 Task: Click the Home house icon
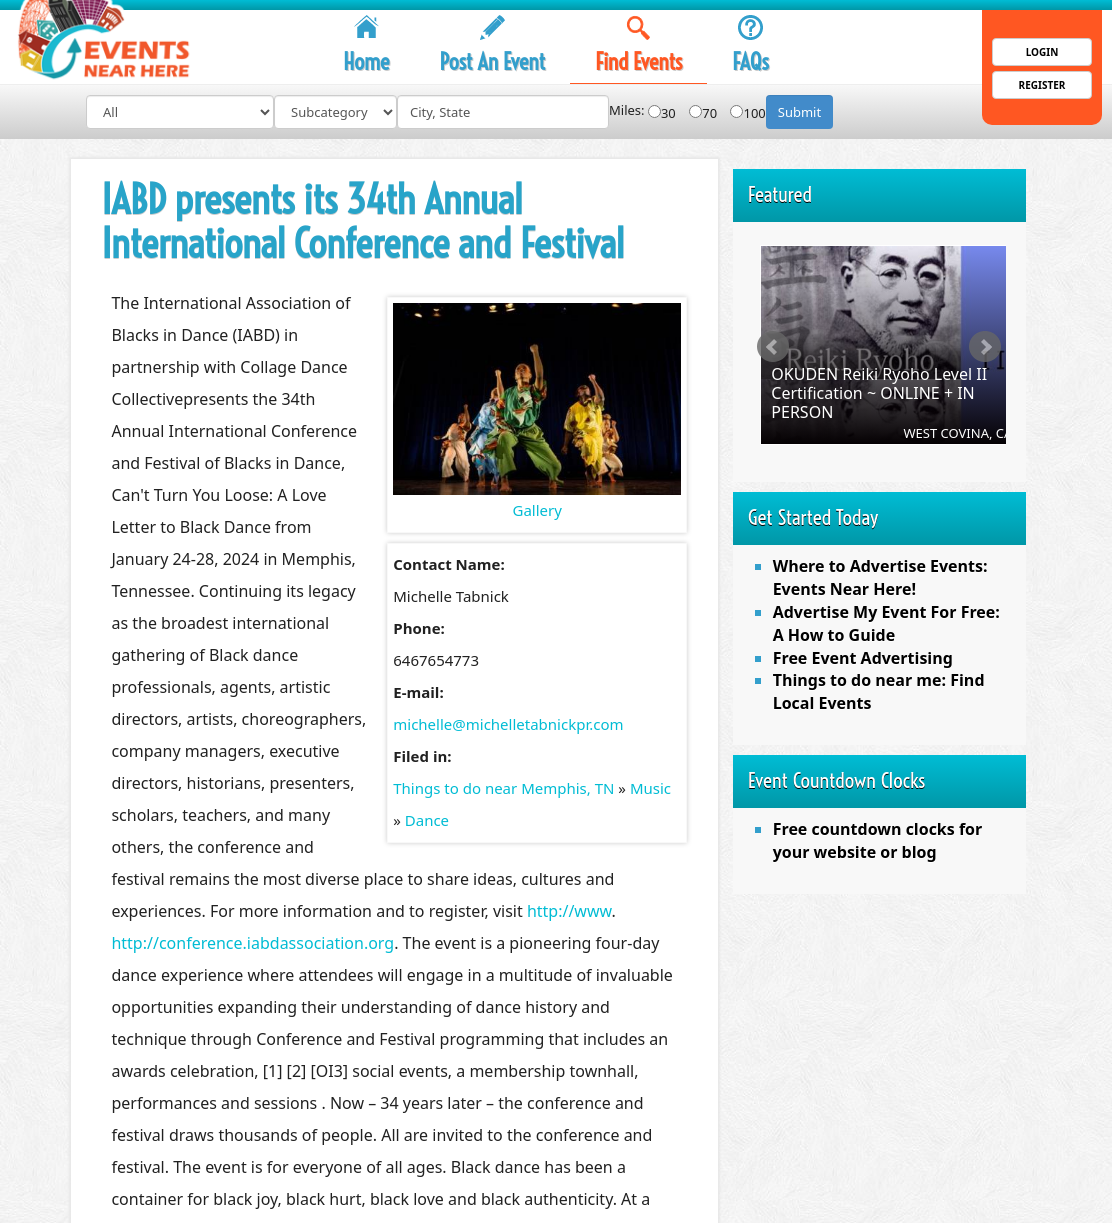[366, 27]
